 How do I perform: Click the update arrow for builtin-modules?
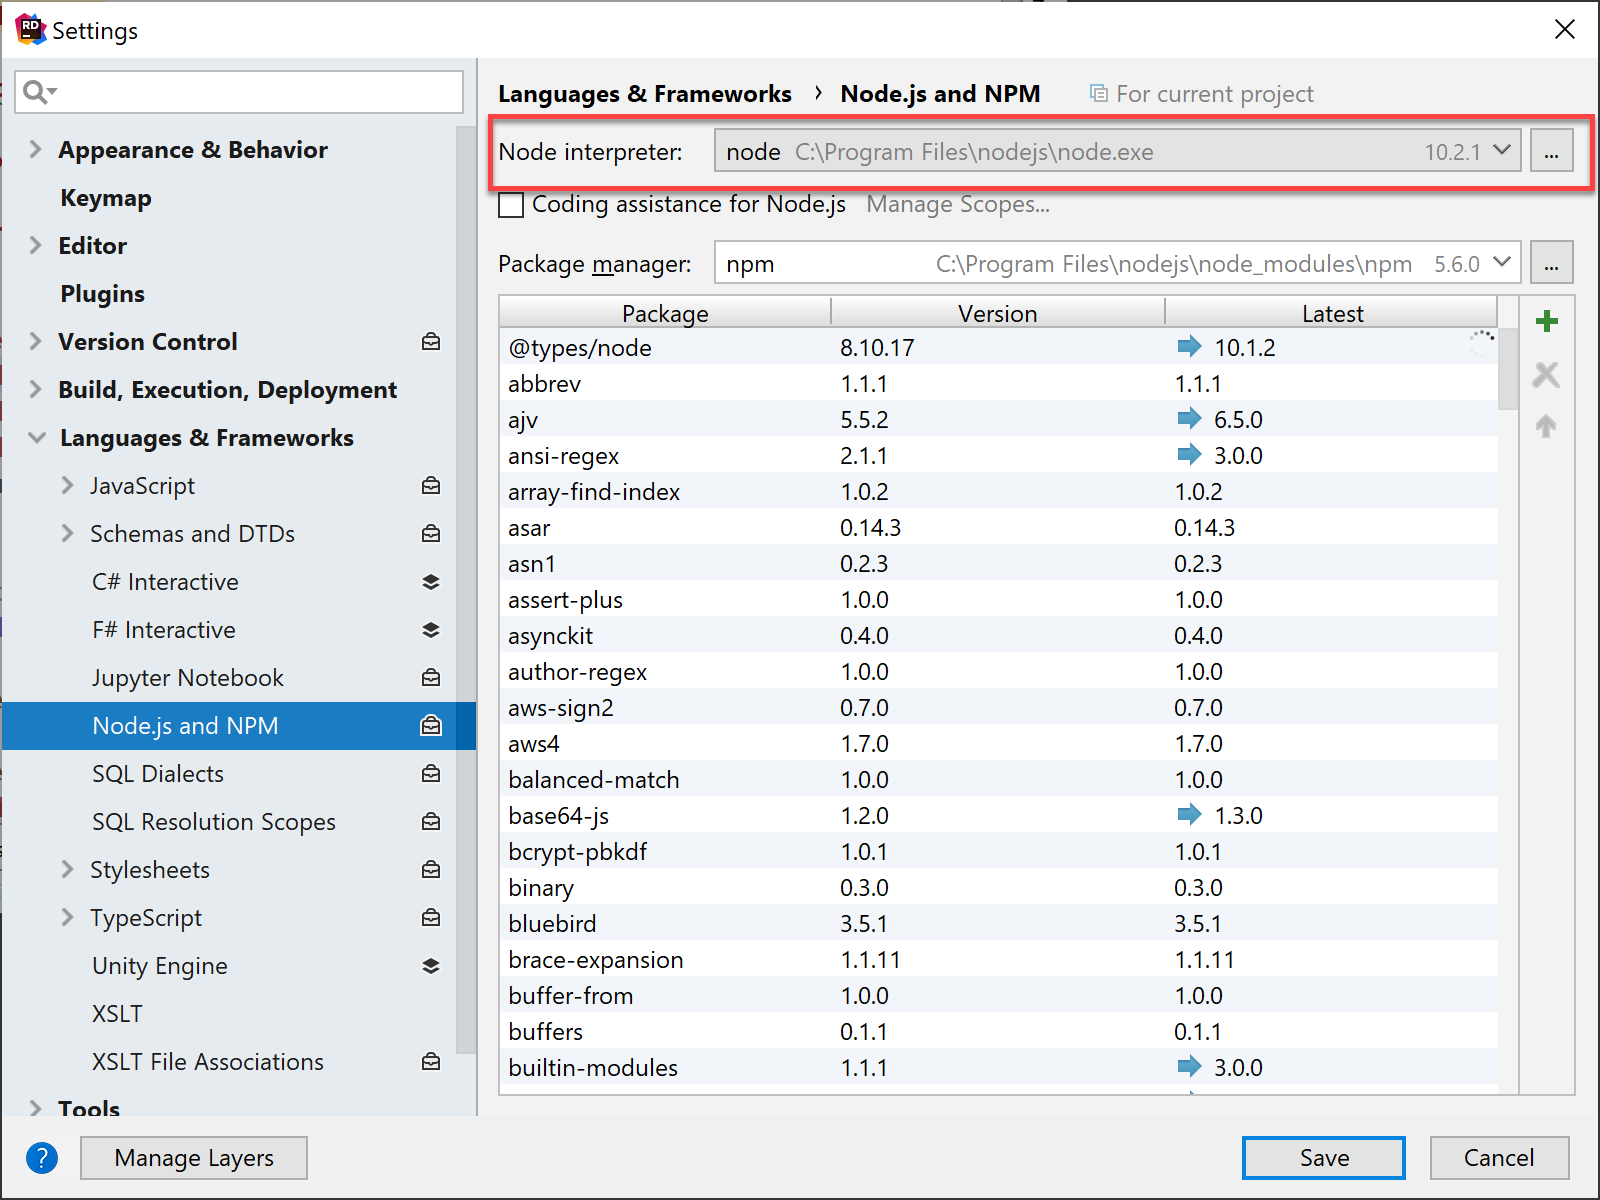tap(1189, 1067)
